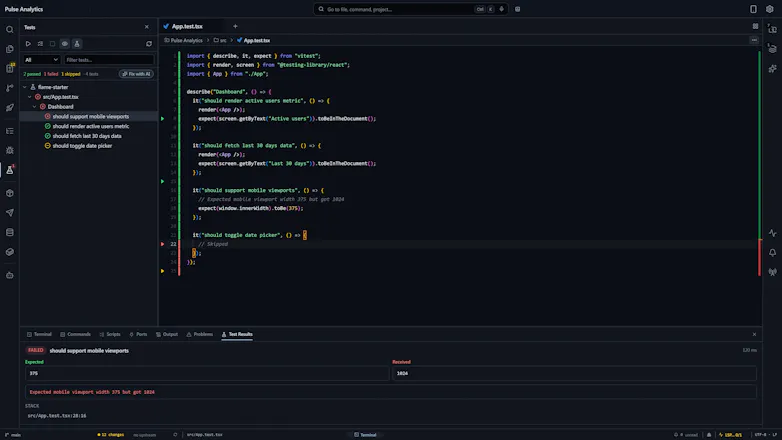Image resolution: width=782 pixels, height=440 pixels.
Task: Click the Fix with AI button
Action: [136, 74]
